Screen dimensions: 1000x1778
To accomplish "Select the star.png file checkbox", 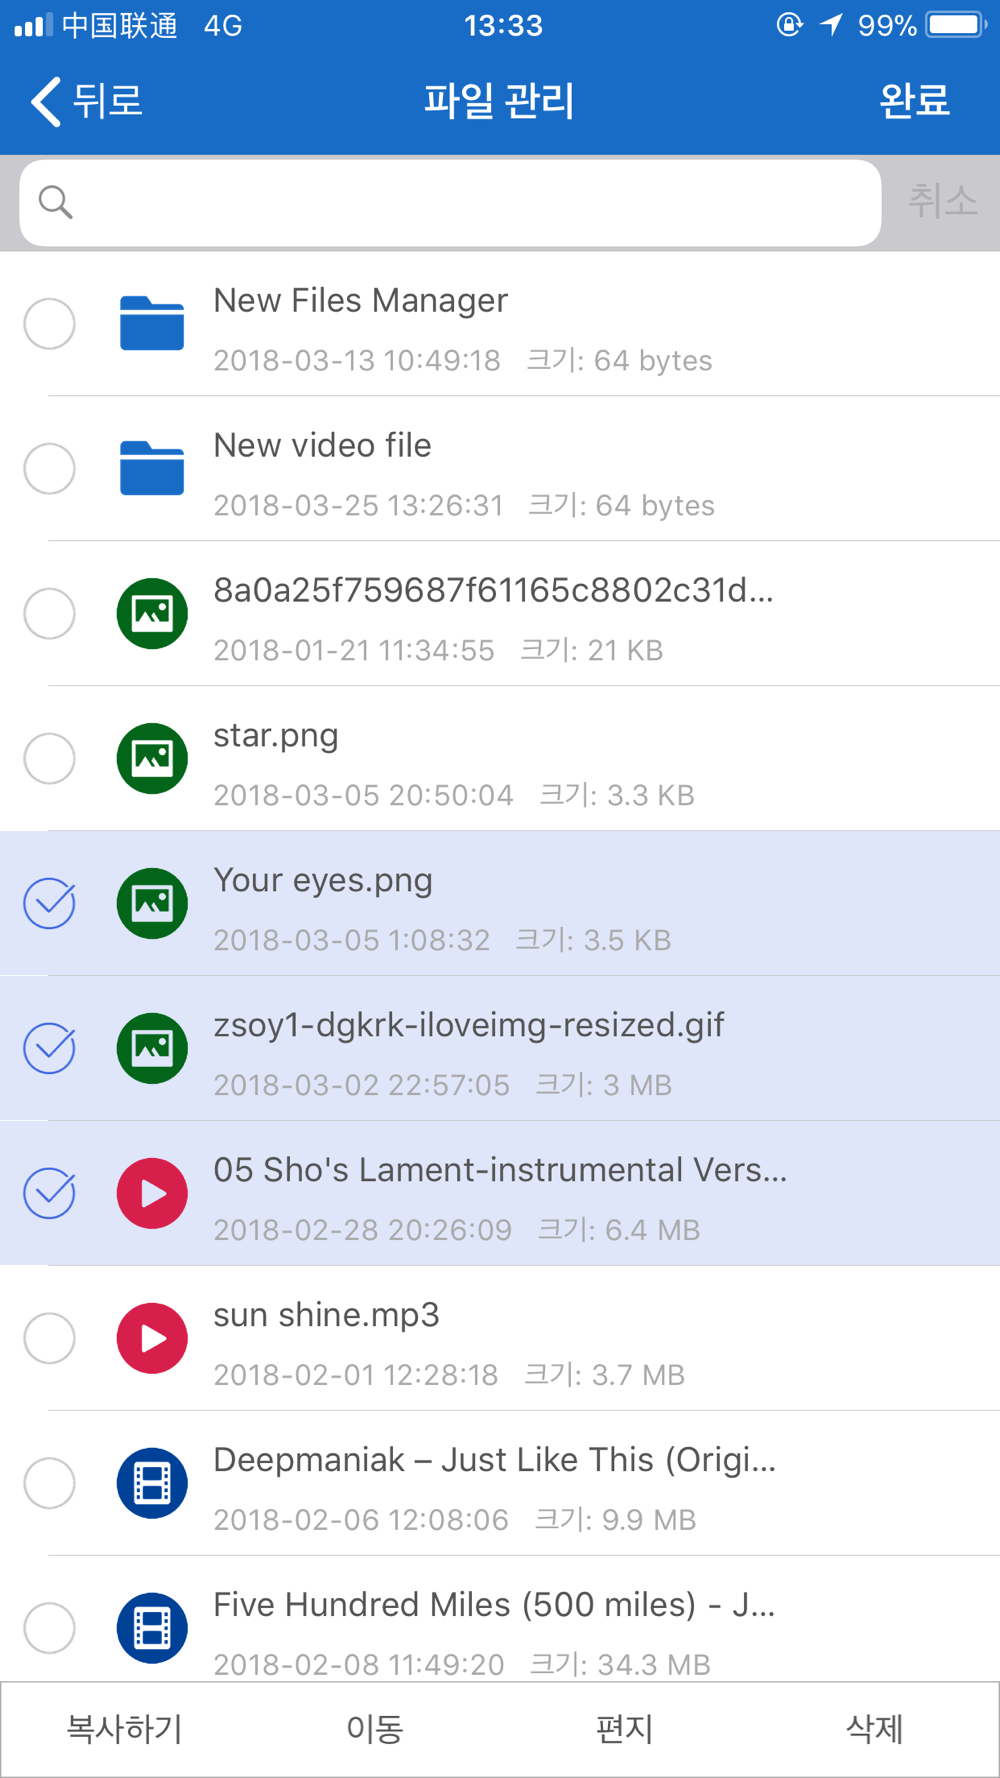I will coord(49,758).
